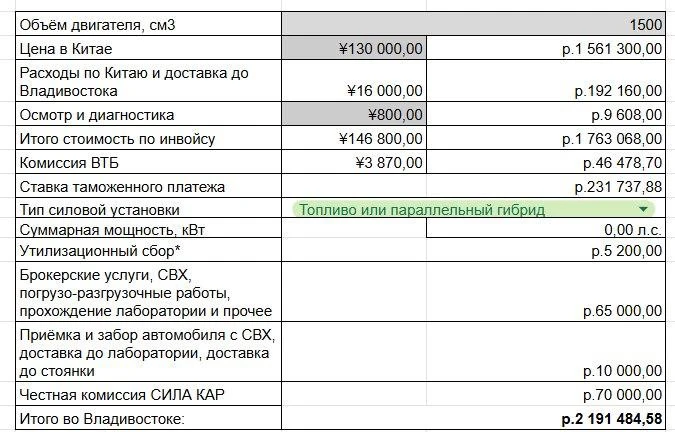Image resolution: width=675 pixels, height=432 pixels.
Task: Click the total р.2 191 484,58 cell
Action: pyautogui.click(x=474, y=418)
